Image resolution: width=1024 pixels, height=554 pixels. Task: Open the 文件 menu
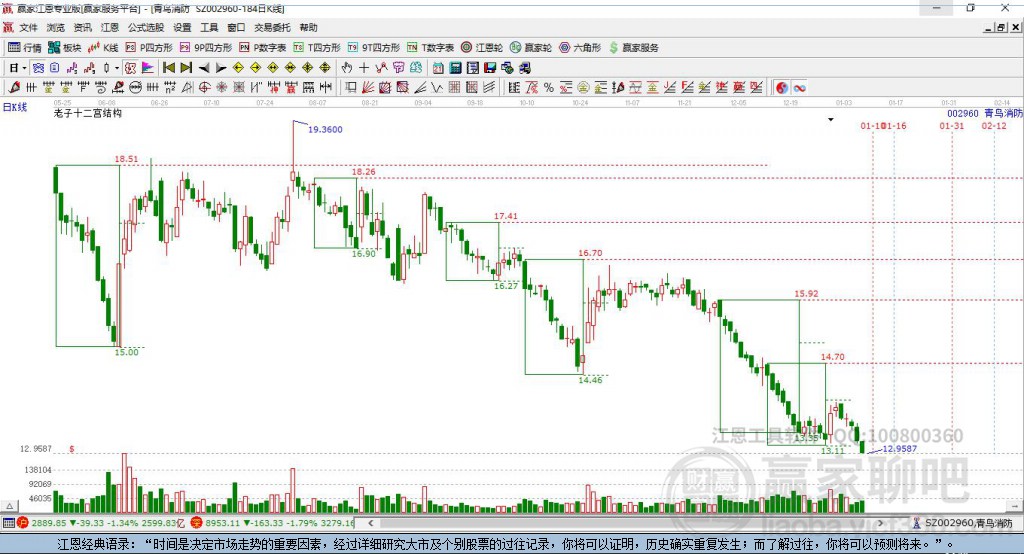29,27
